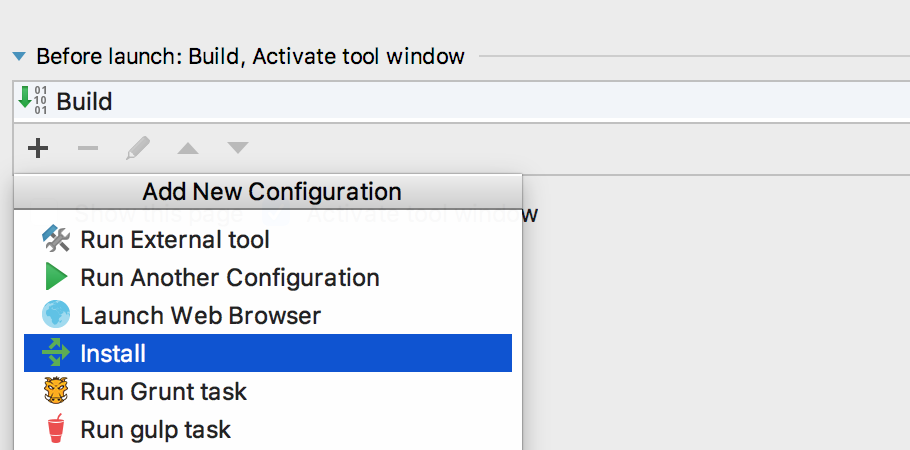Collapse the Before launch section triangle

(x=19, y=56)
